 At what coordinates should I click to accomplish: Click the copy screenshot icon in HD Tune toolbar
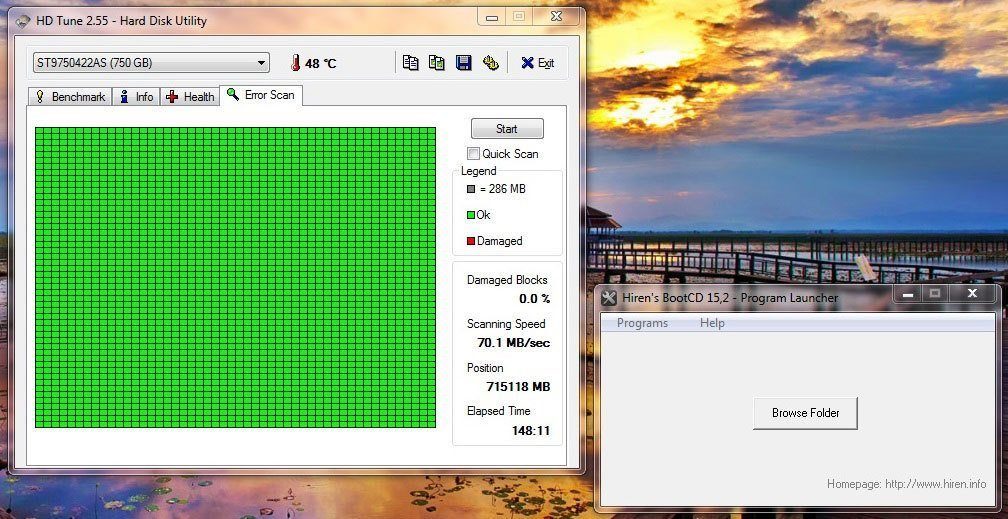436,62
